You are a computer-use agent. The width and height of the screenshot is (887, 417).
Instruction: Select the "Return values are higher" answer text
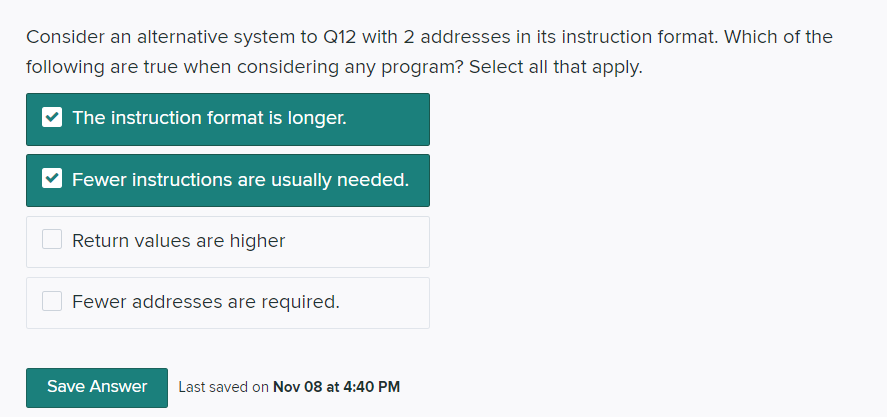coord(178,241)
